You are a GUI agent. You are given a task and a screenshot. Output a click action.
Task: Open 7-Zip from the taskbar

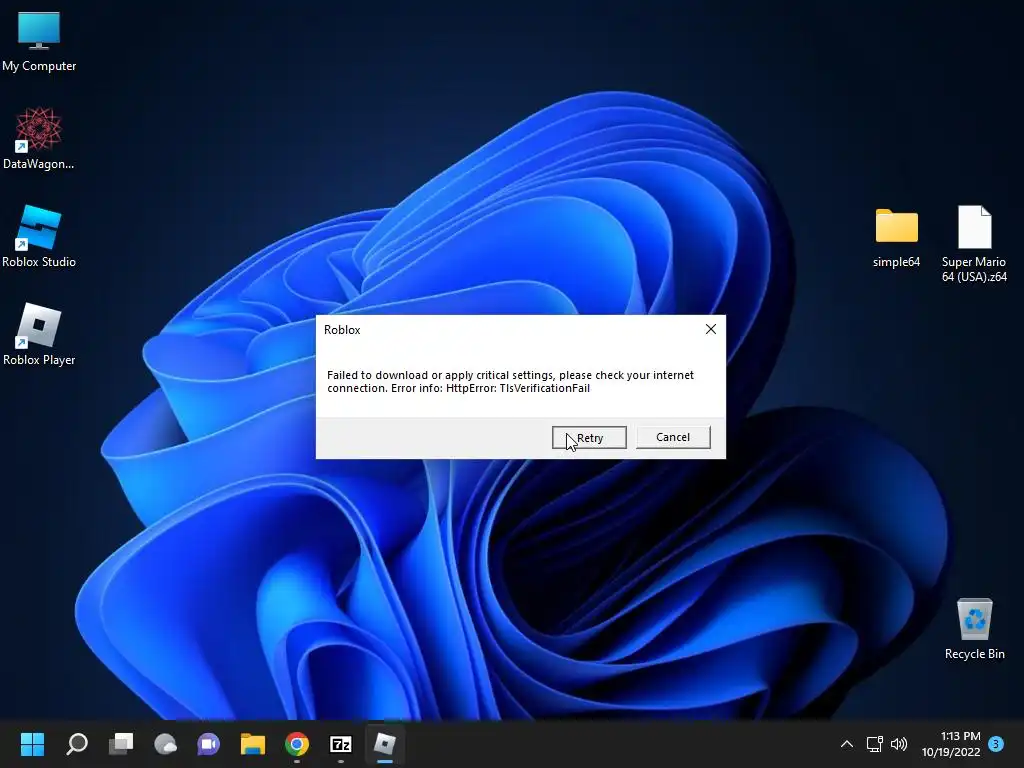(341, 744)
